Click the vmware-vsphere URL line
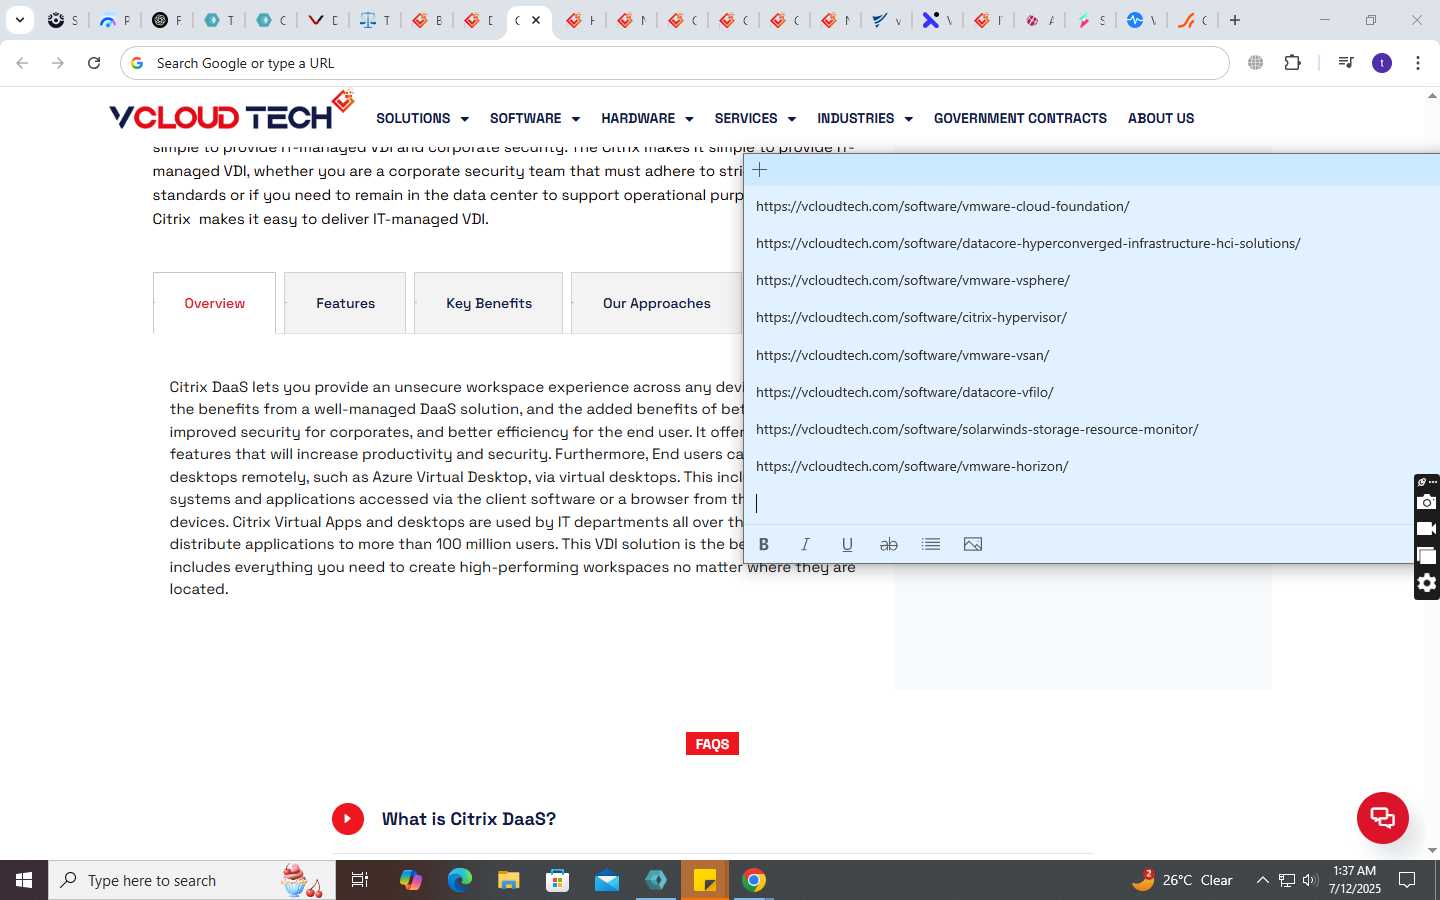The image size is (1440, 900). tap(913, 280)
